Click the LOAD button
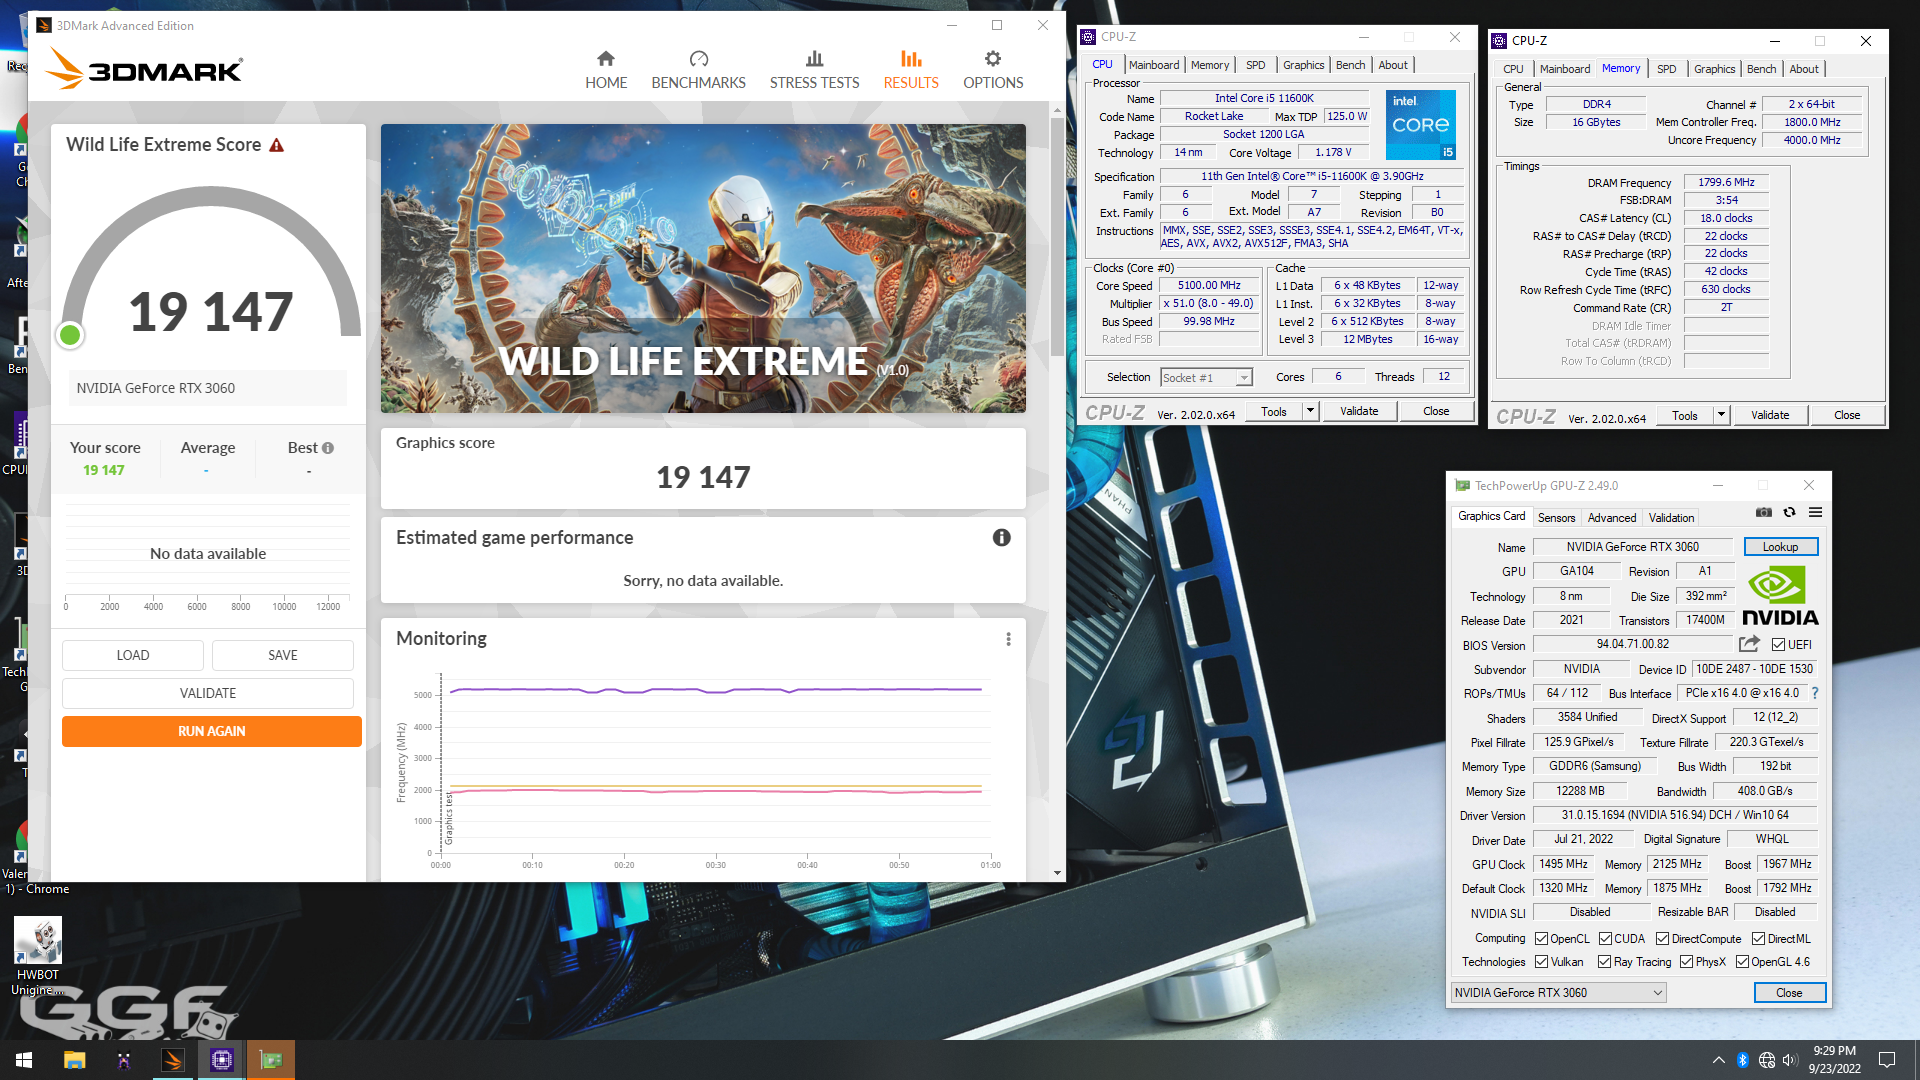This screenshot has width=1920, height=1080. pyautogui.click(x=133, y=655)
